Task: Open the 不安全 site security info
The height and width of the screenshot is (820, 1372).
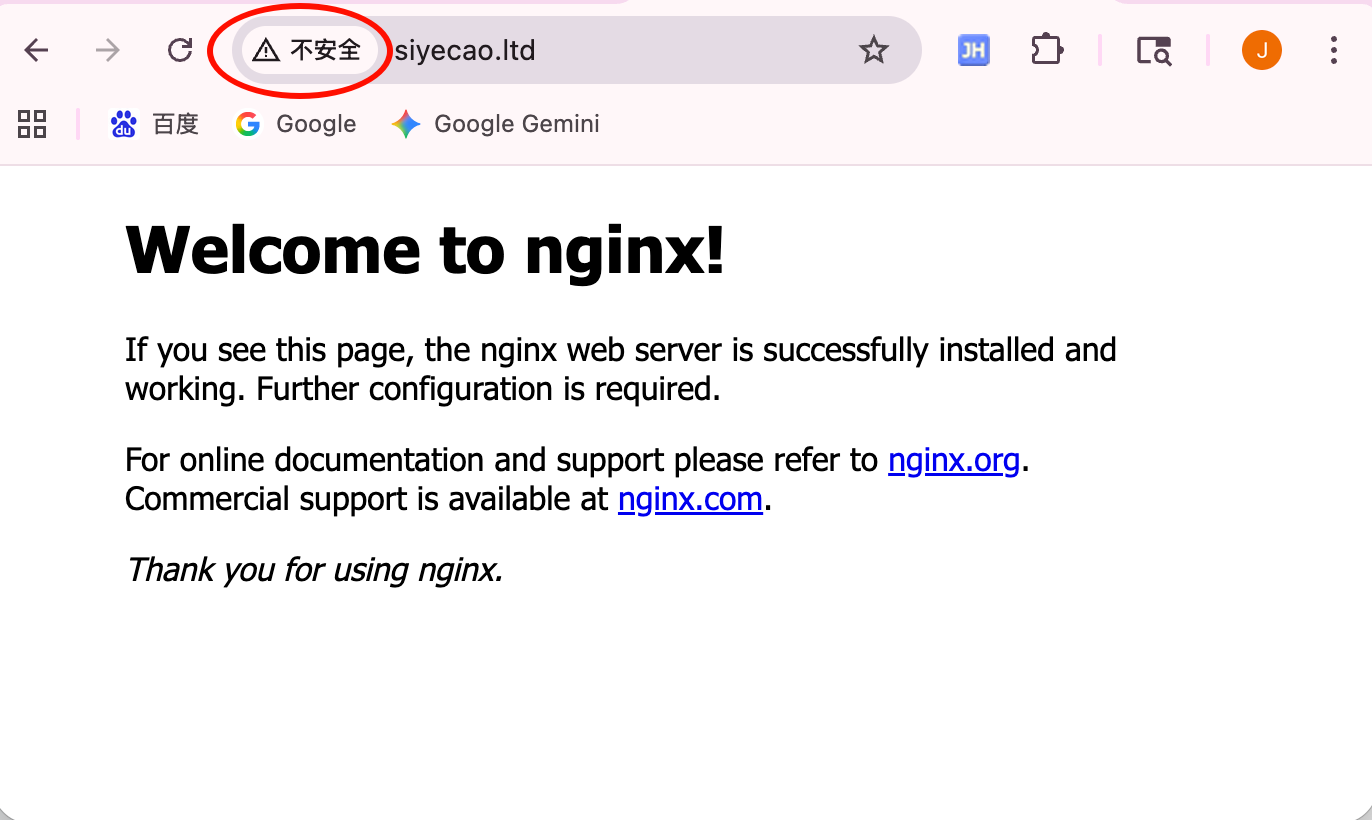Action: [309, 50]
